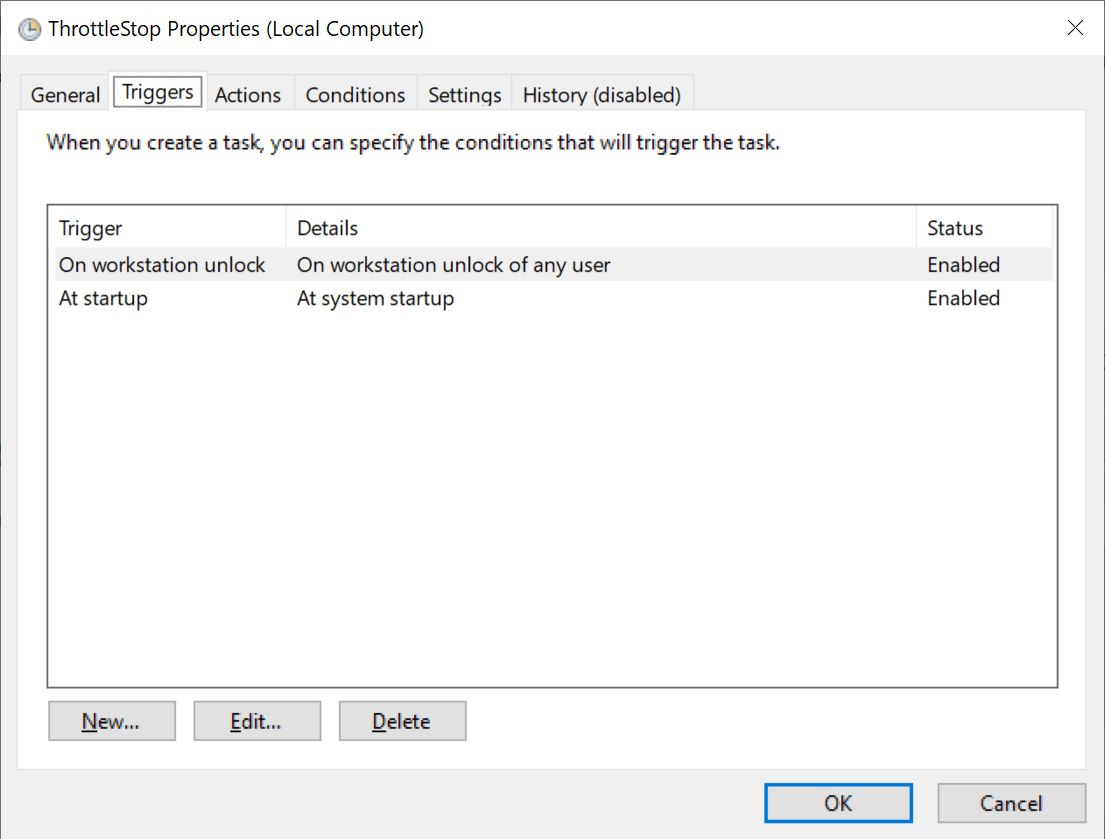1105x839 pixels.
Task: Click Enabled status of workstation unlock trigger
Action: [963, 265]
